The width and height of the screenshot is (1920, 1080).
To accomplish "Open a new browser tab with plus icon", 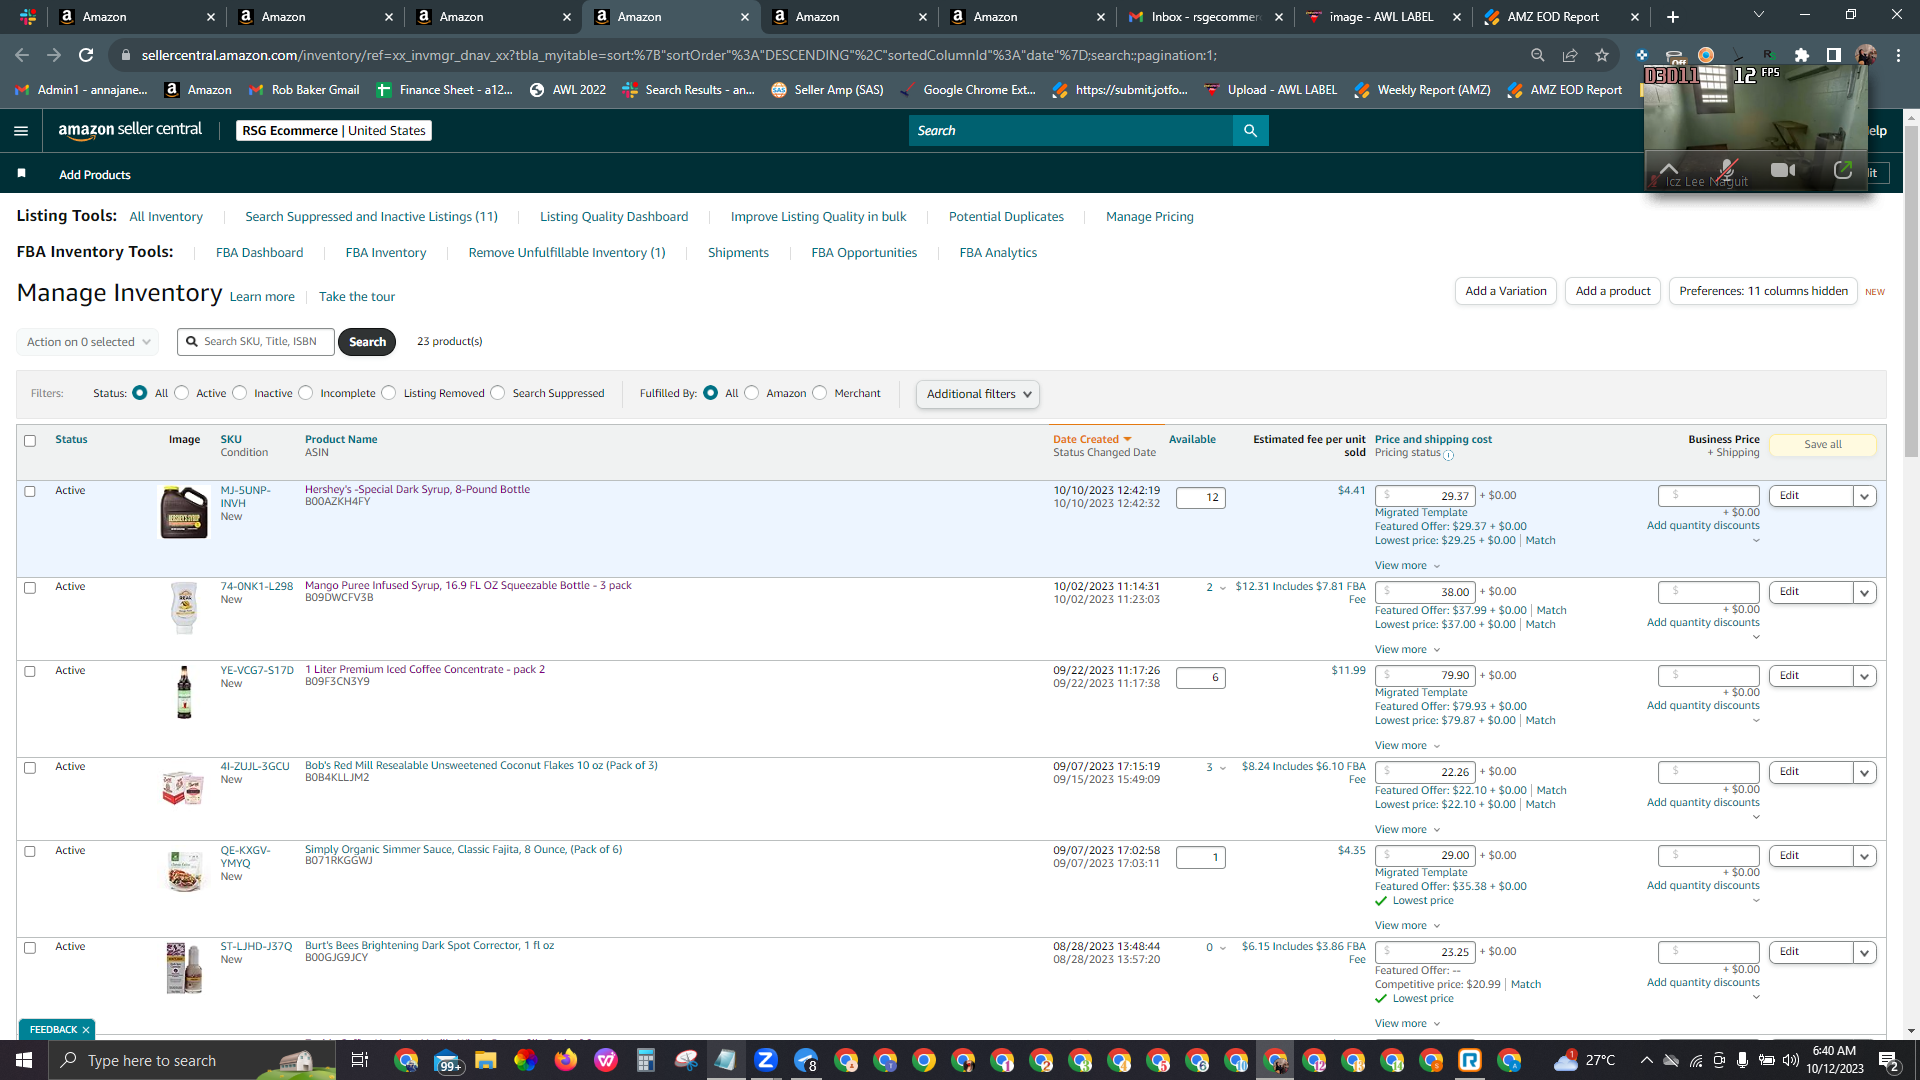I will pyautogui.click(x=1673, y=17).
